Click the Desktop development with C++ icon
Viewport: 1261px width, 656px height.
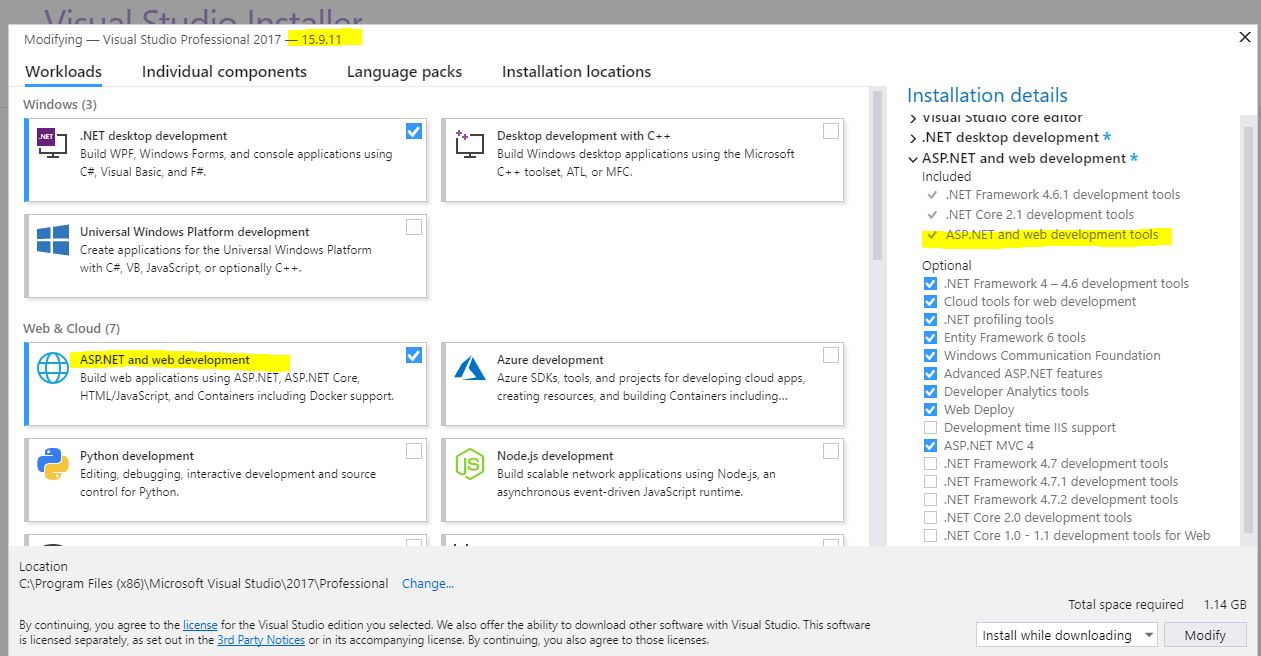click(469, 143)
